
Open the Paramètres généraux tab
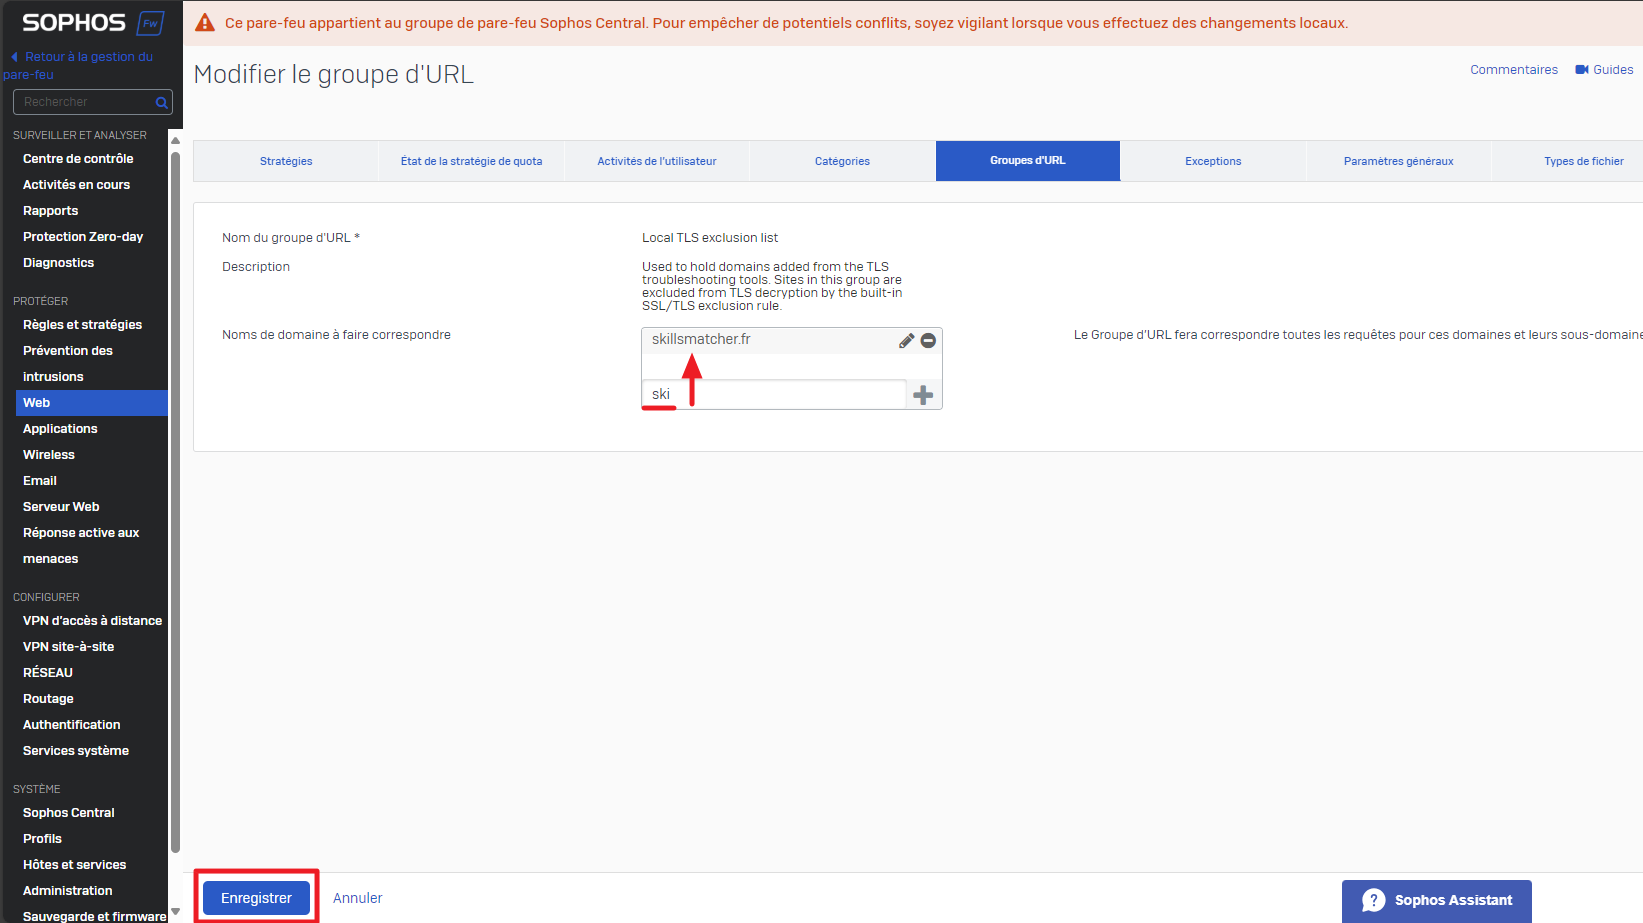tap(1399, 161)
